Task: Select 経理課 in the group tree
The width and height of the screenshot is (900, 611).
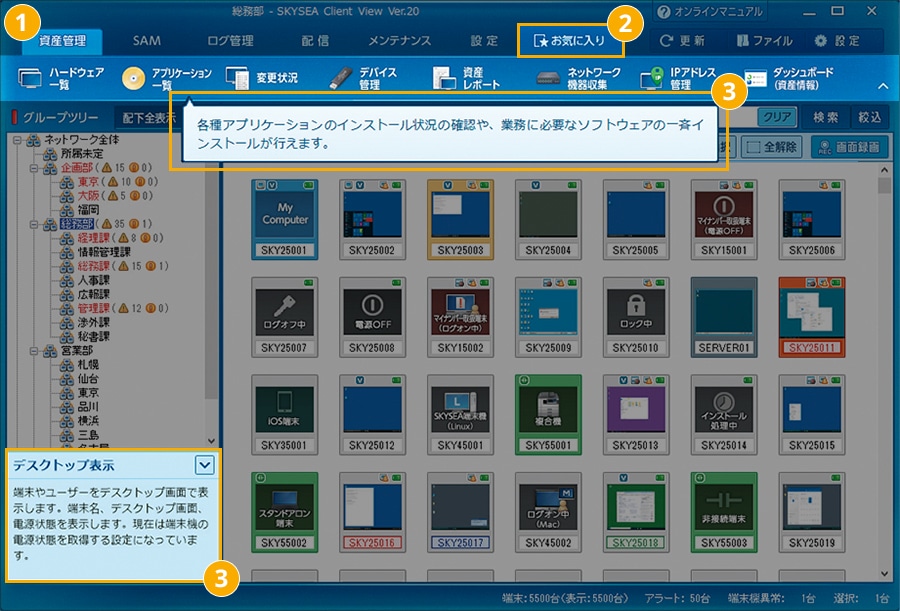Action: (93, 238)
